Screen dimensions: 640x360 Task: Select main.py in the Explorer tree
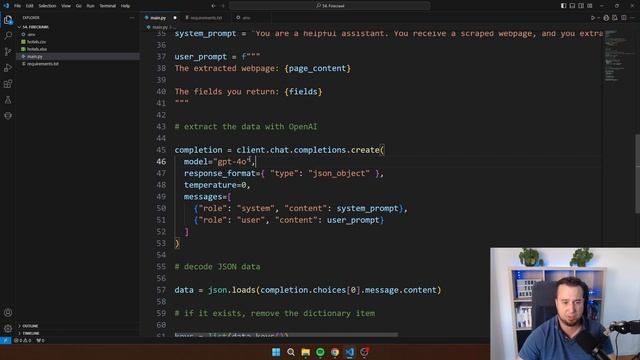(x=35, y=56)
